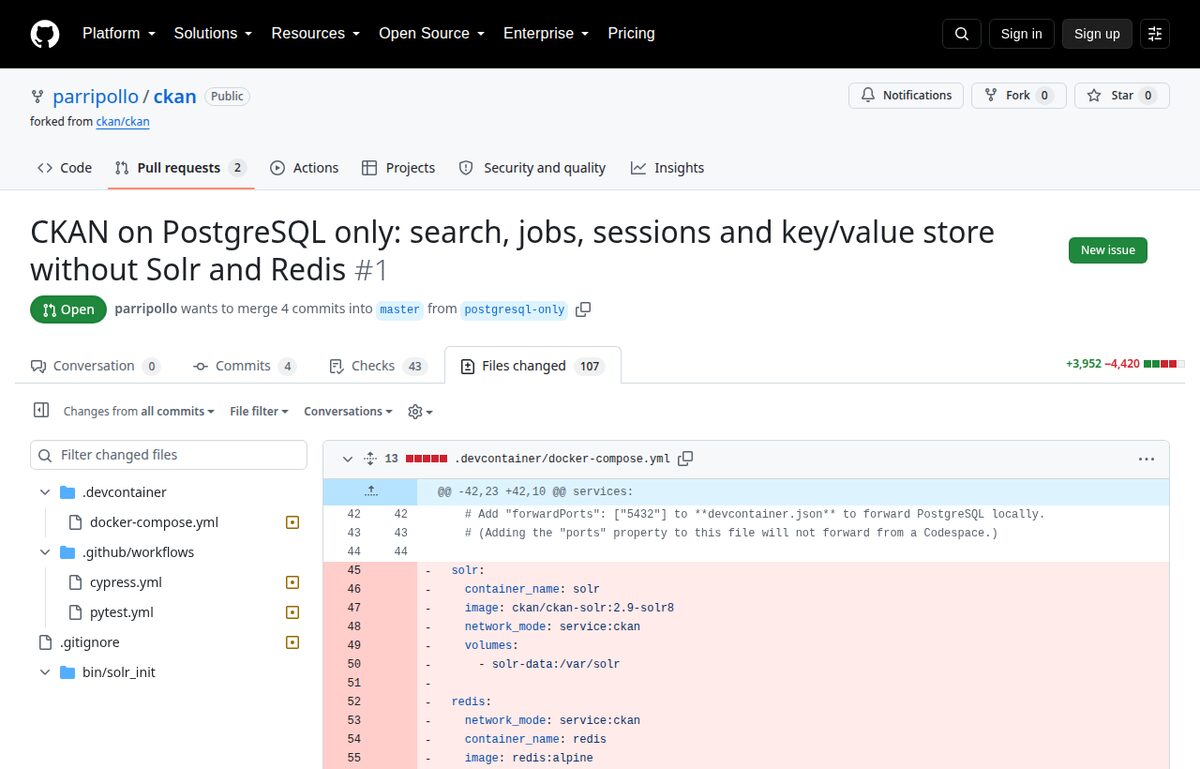The image size is (1200, 769).
Task: Open Security and quality tab
Action: tap(532, 168)
